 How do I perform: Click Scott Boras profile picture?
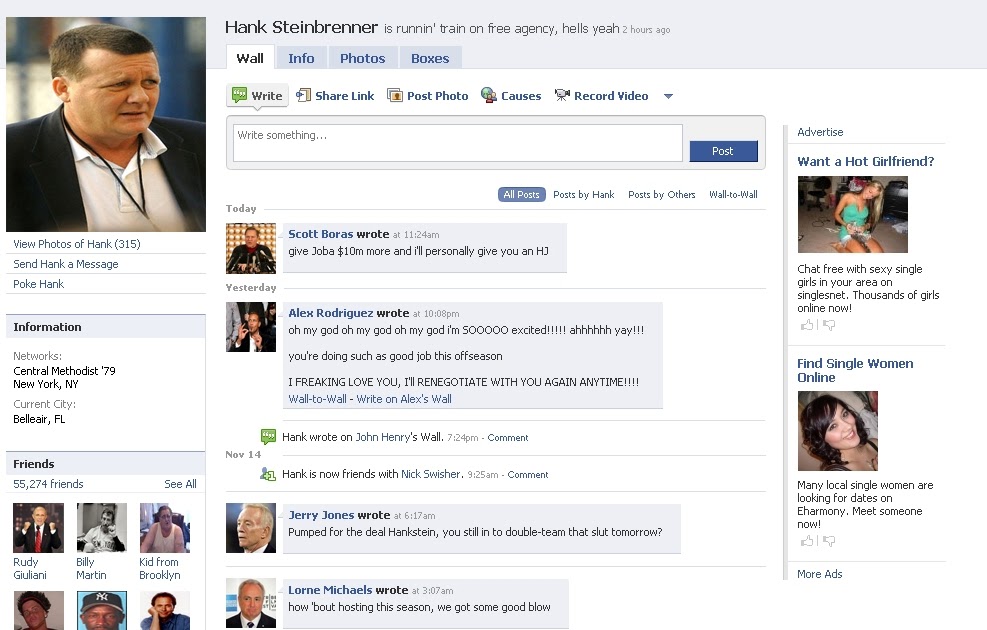coord(251,248)
